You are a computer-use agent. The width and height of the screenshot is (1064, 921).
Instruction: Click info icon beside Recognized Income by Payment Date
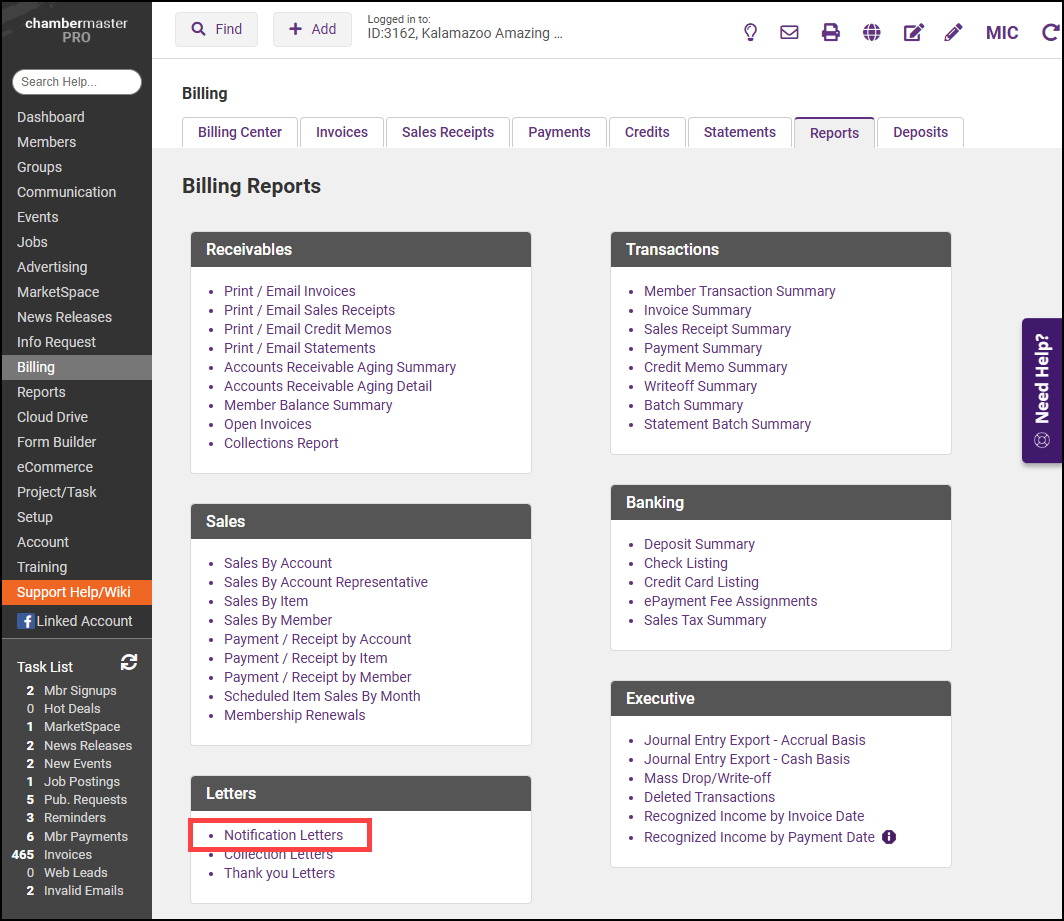pos(889,837)
